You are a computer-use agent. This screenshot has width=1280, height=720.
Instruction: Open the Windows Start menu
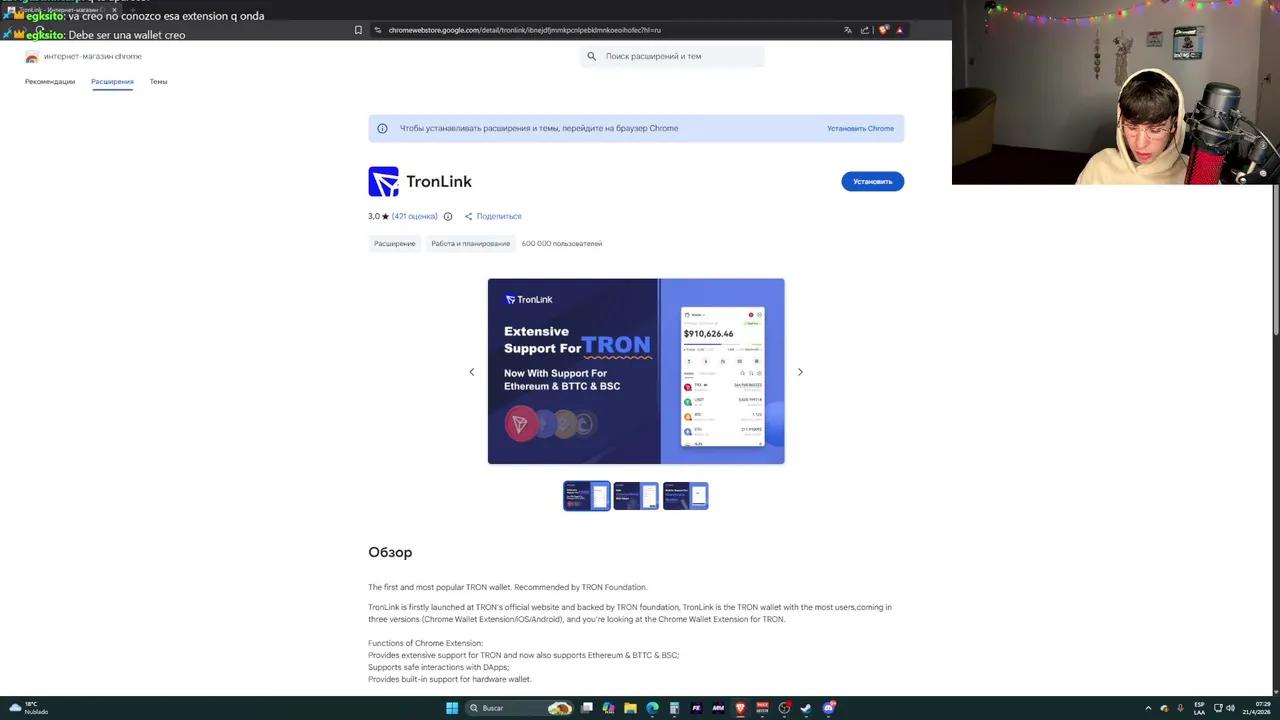pos(452,708)
